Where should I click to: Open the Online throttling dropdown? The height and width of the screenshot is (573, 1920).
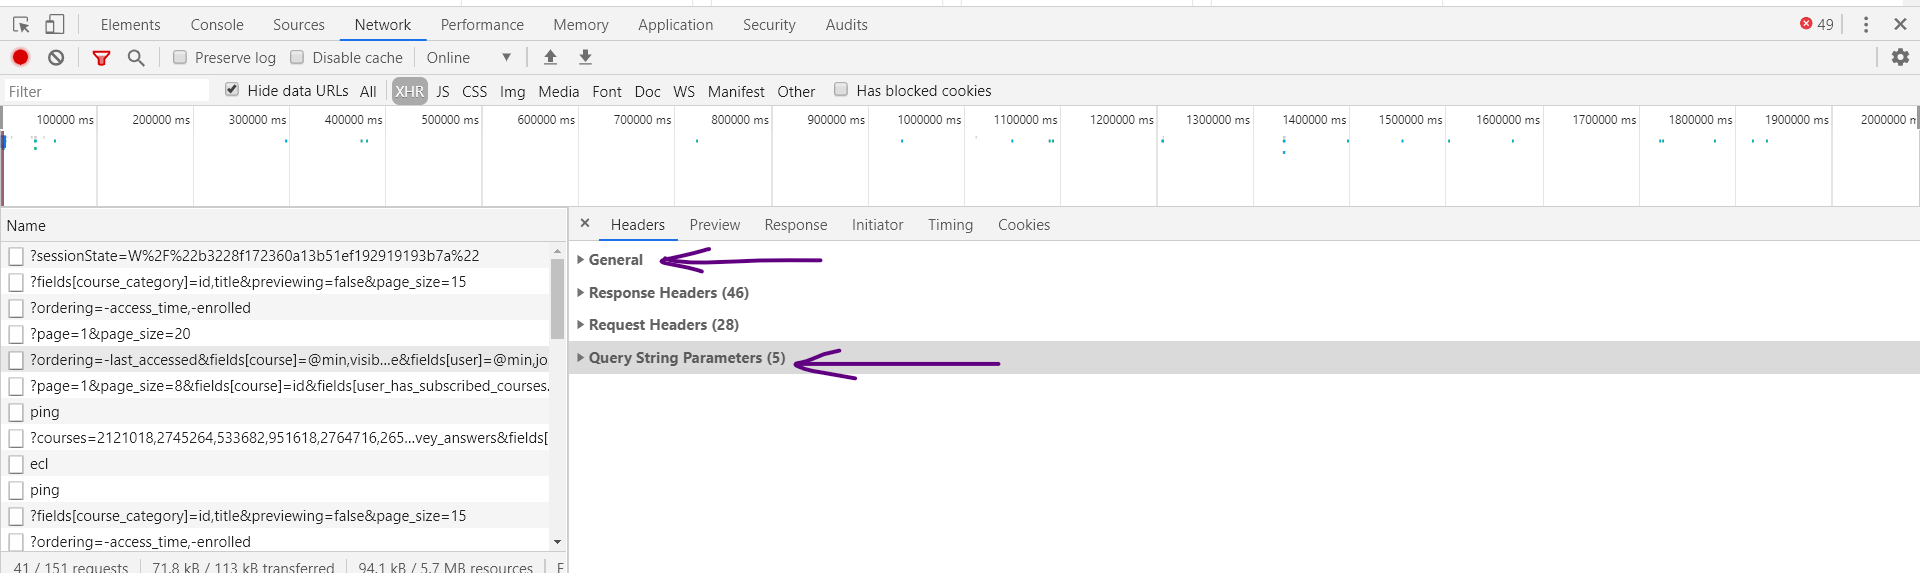468,58
